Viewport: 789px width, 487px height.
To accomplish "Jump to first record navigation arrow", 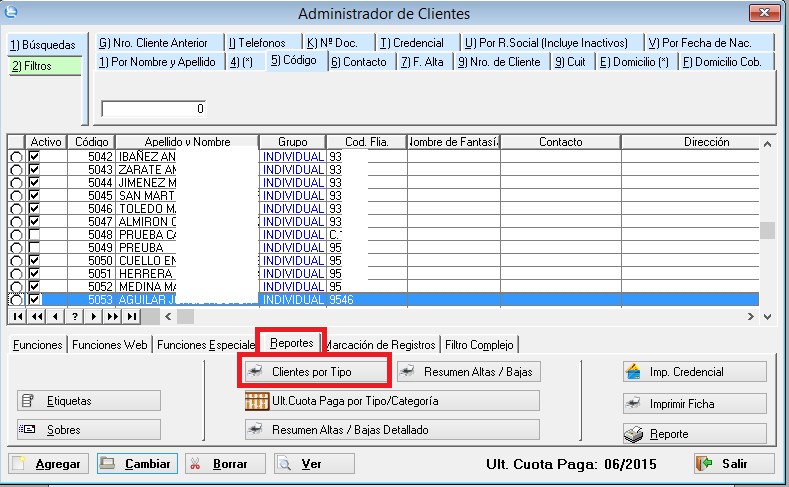I will tap(17, 316).
